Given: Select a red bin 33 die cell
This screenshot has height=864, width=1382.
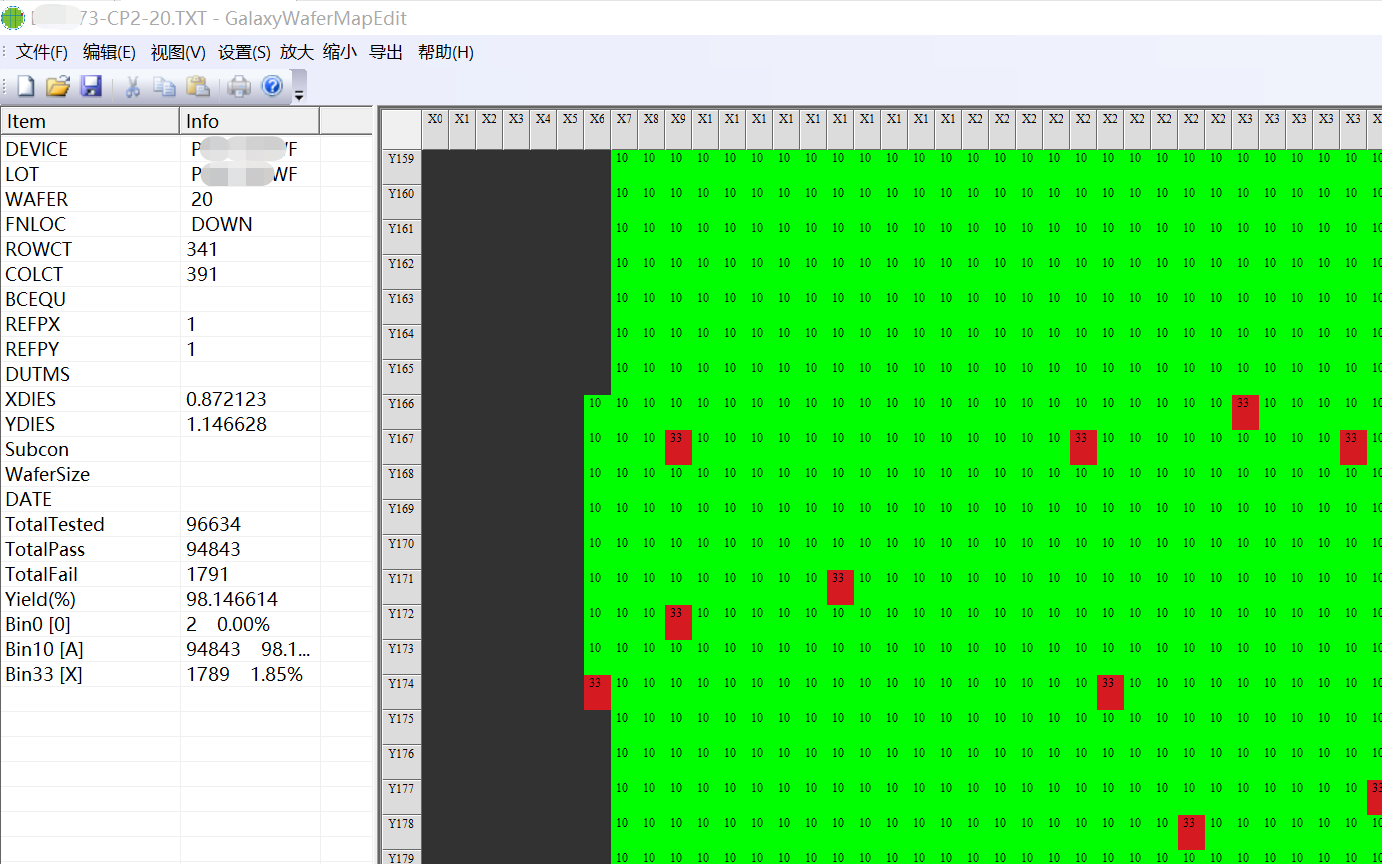Looking at the screenshot, I should 678,448.
